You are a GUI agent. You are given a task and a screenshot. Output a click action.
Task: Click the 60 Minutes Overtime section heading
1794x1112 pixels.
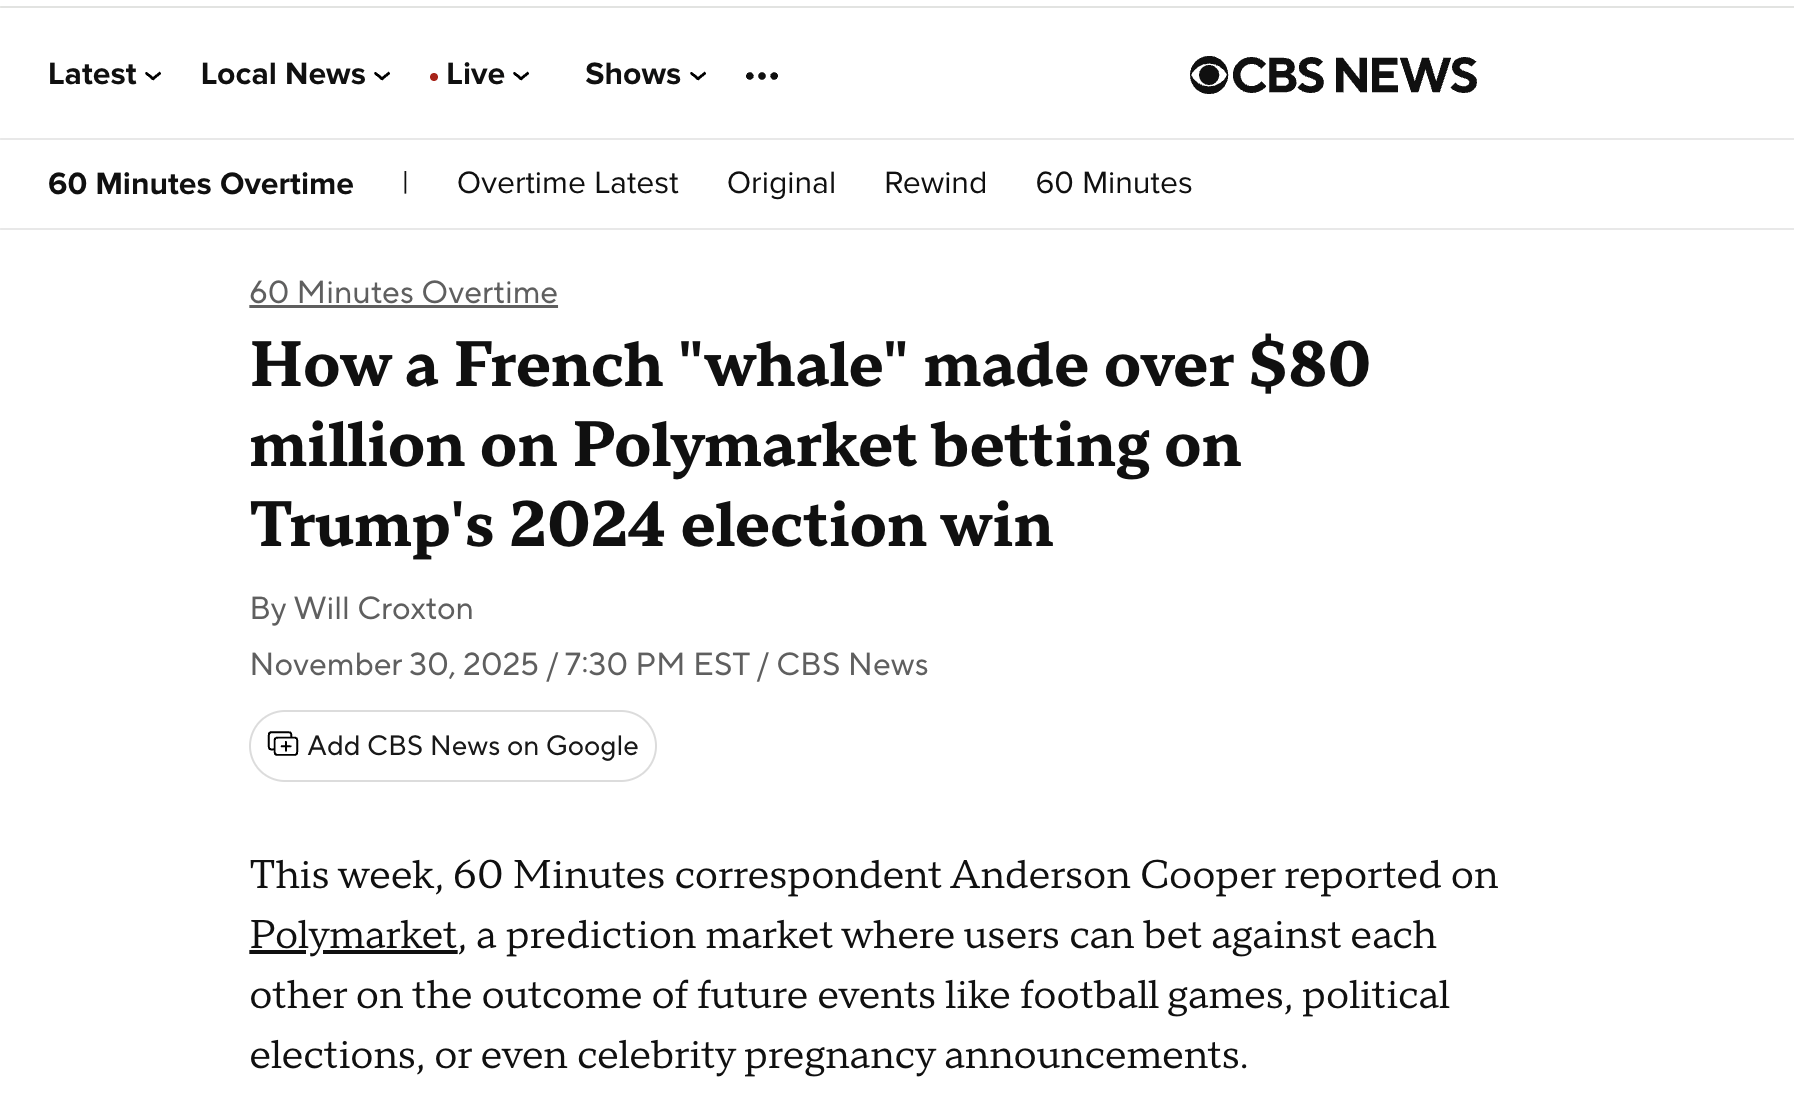click(x=200, y=184)
